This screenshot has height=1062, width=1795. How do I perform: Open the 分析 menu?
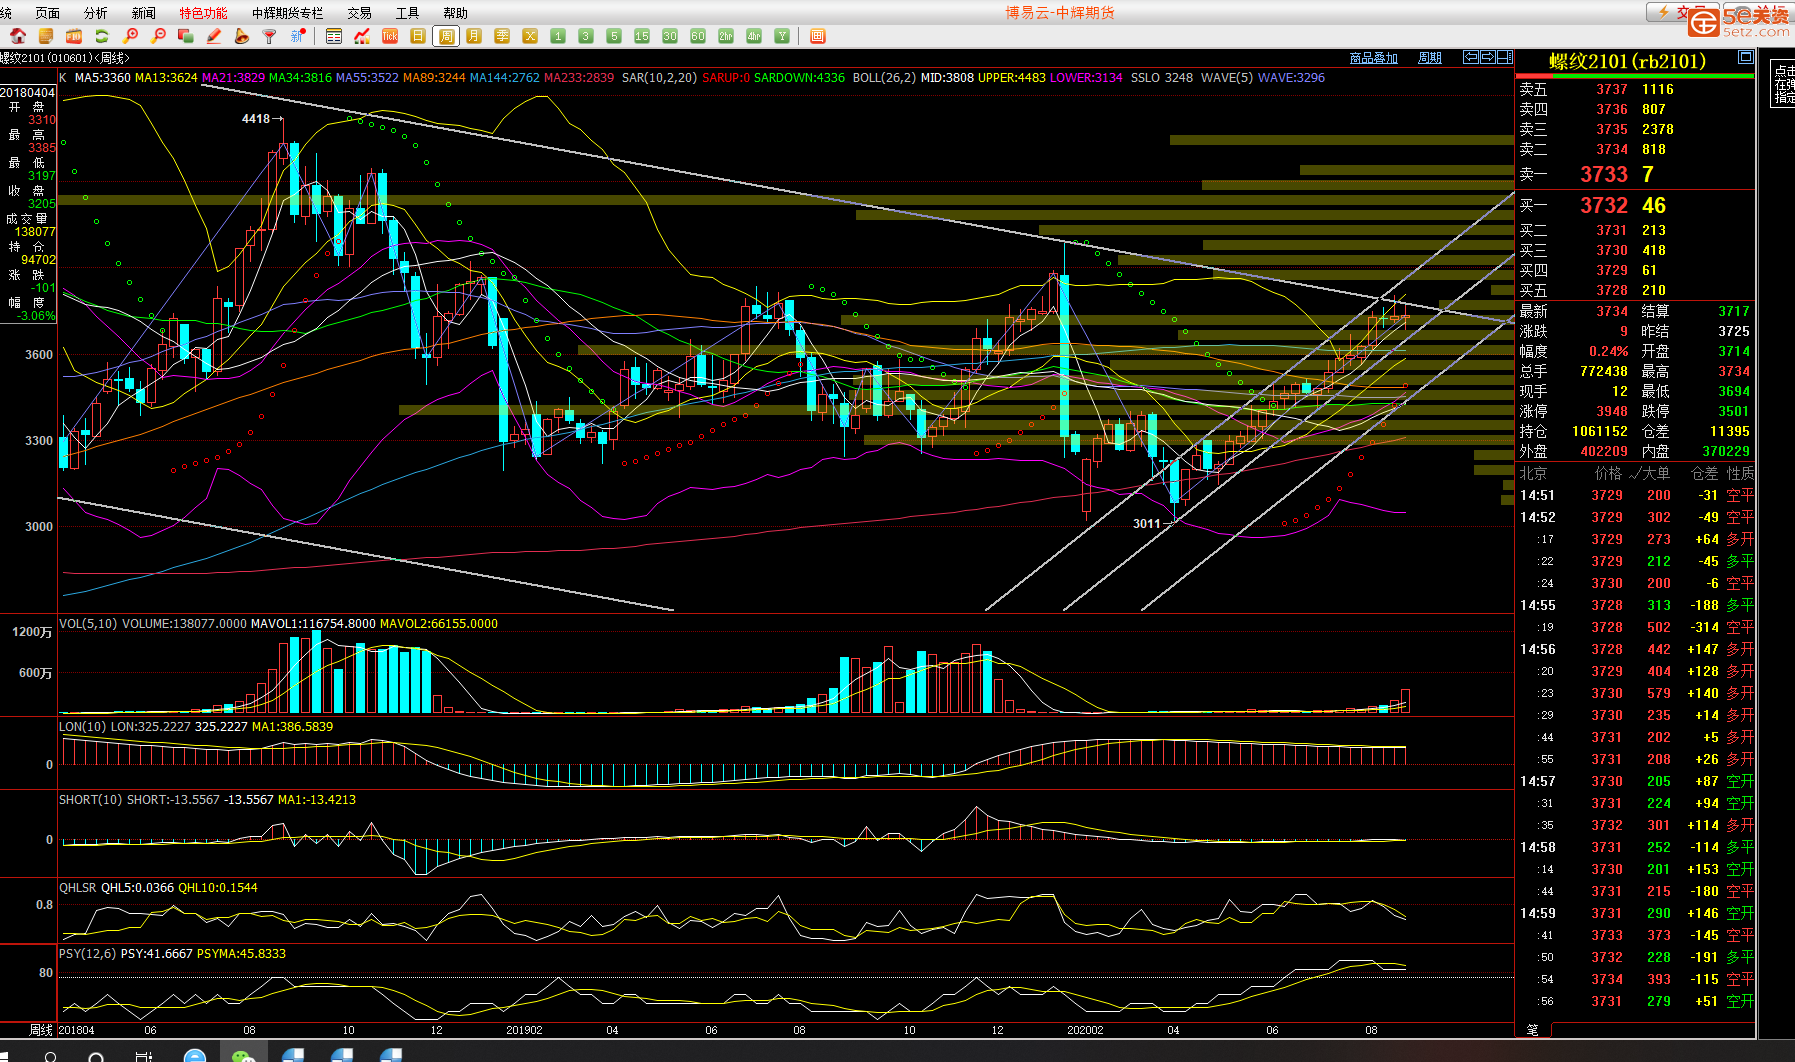96,13
